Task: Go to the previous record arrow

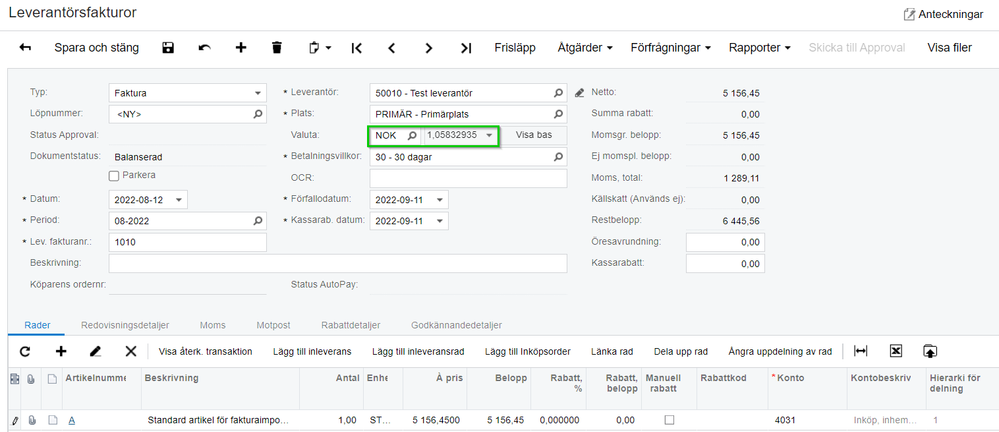Action: point(392,48)
